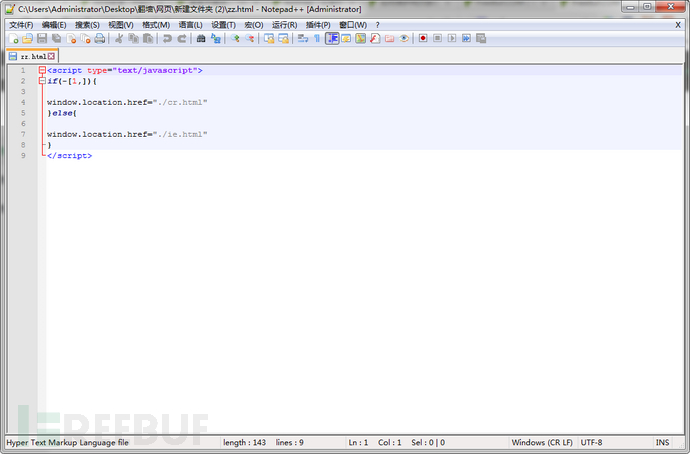Viewport: 690px width, 454px height.
Task: Click the Save All toolbar icon
Action: click(x=56, y=39)
